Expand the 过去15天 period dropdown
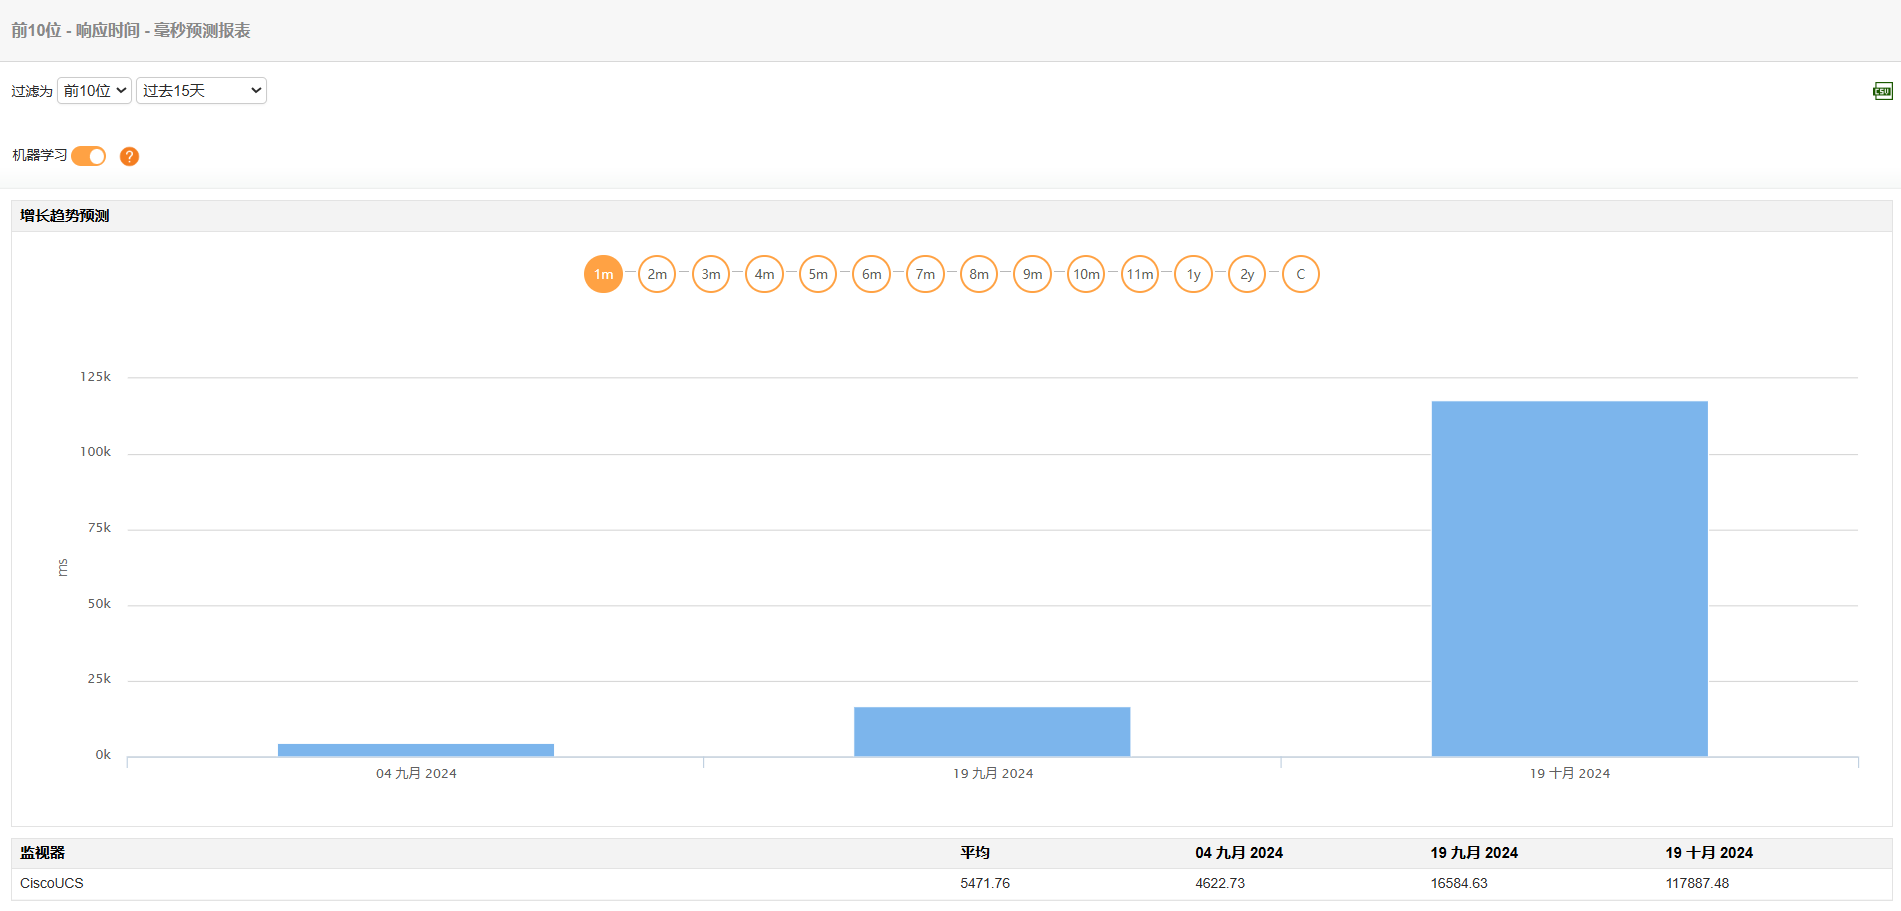The height and width of the screenshot is (911, 1901). click(201, 91)
